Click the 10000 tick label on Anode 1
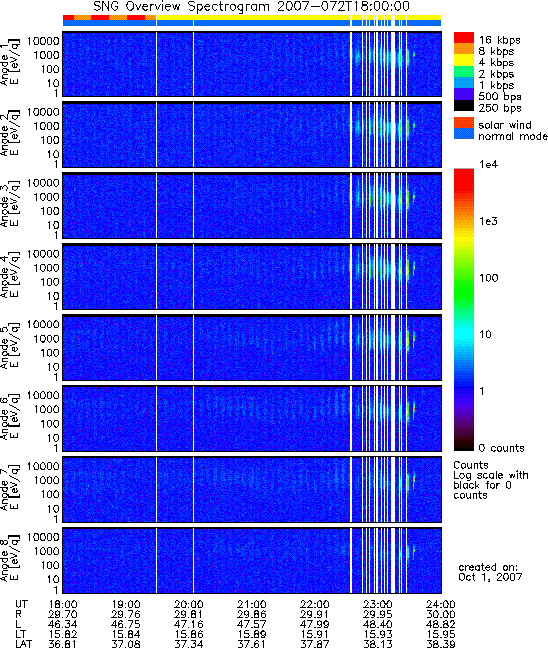Viewport: 548px width, 648px height. pyautogui.click(x=43, y=41)
